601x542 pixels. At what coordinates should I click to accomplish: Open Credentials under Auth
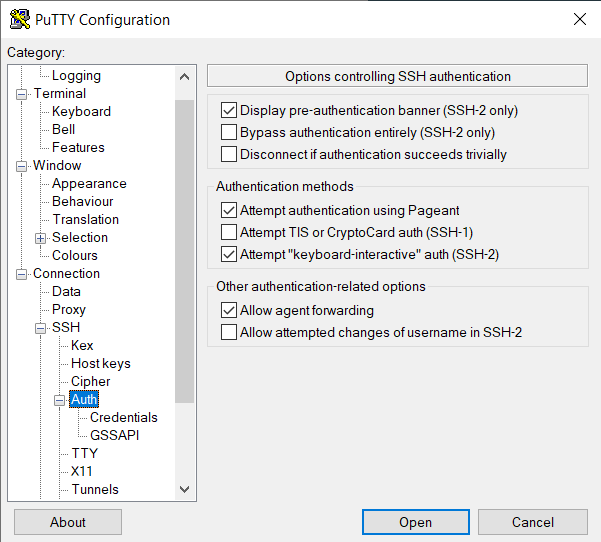point(124,417)
